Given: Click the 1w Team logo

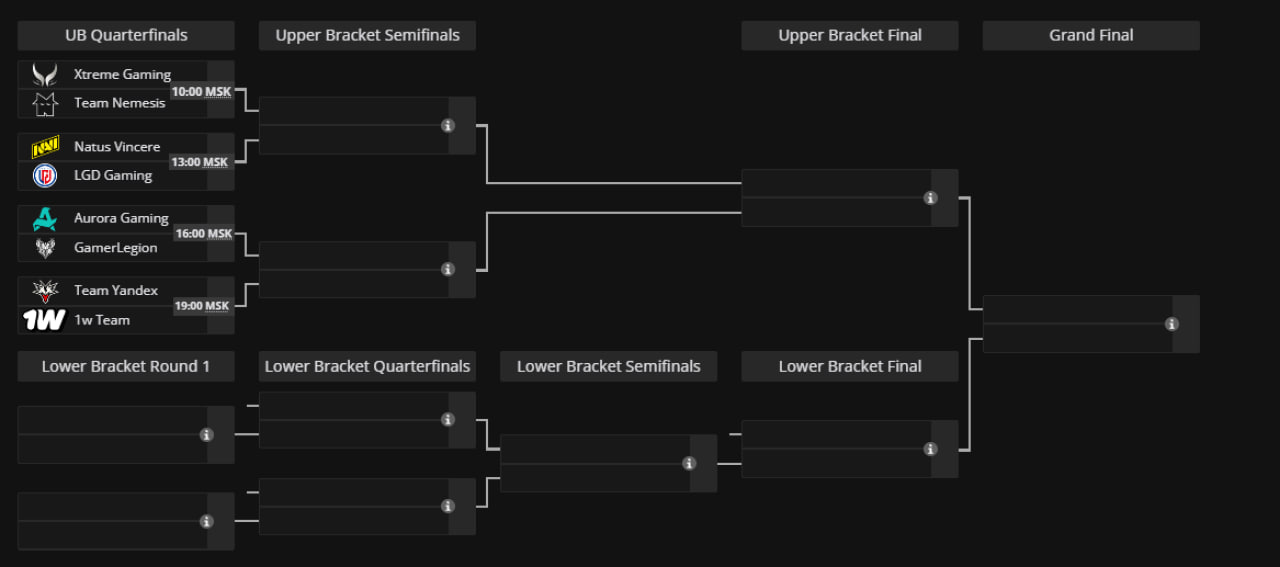Looking at the screenshot, I should click(x=44, y=320).
